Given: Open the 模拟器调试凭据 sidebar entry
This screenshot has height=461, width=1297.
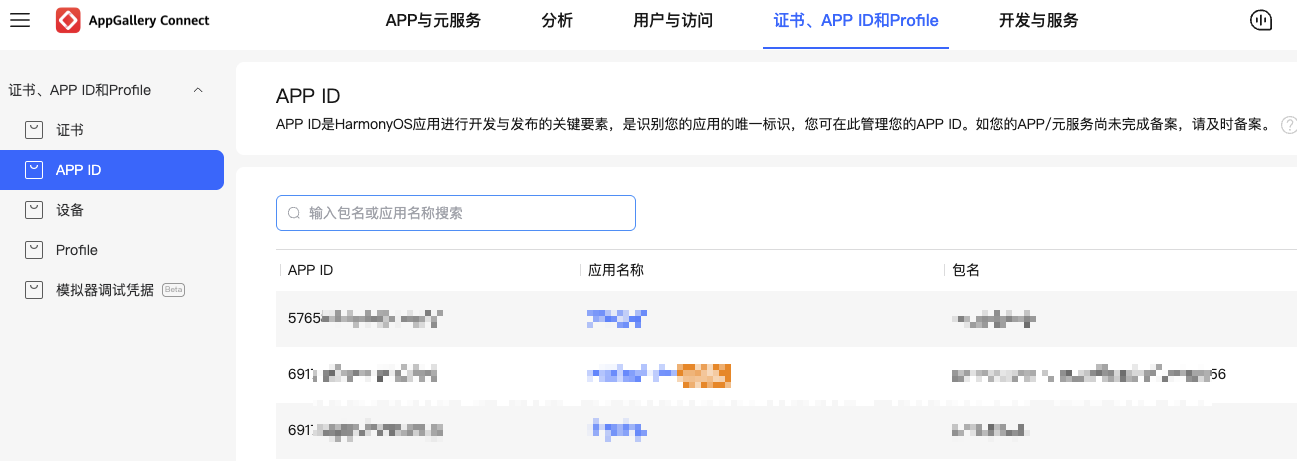Looking at the screenshot, I should click(105, 290).
